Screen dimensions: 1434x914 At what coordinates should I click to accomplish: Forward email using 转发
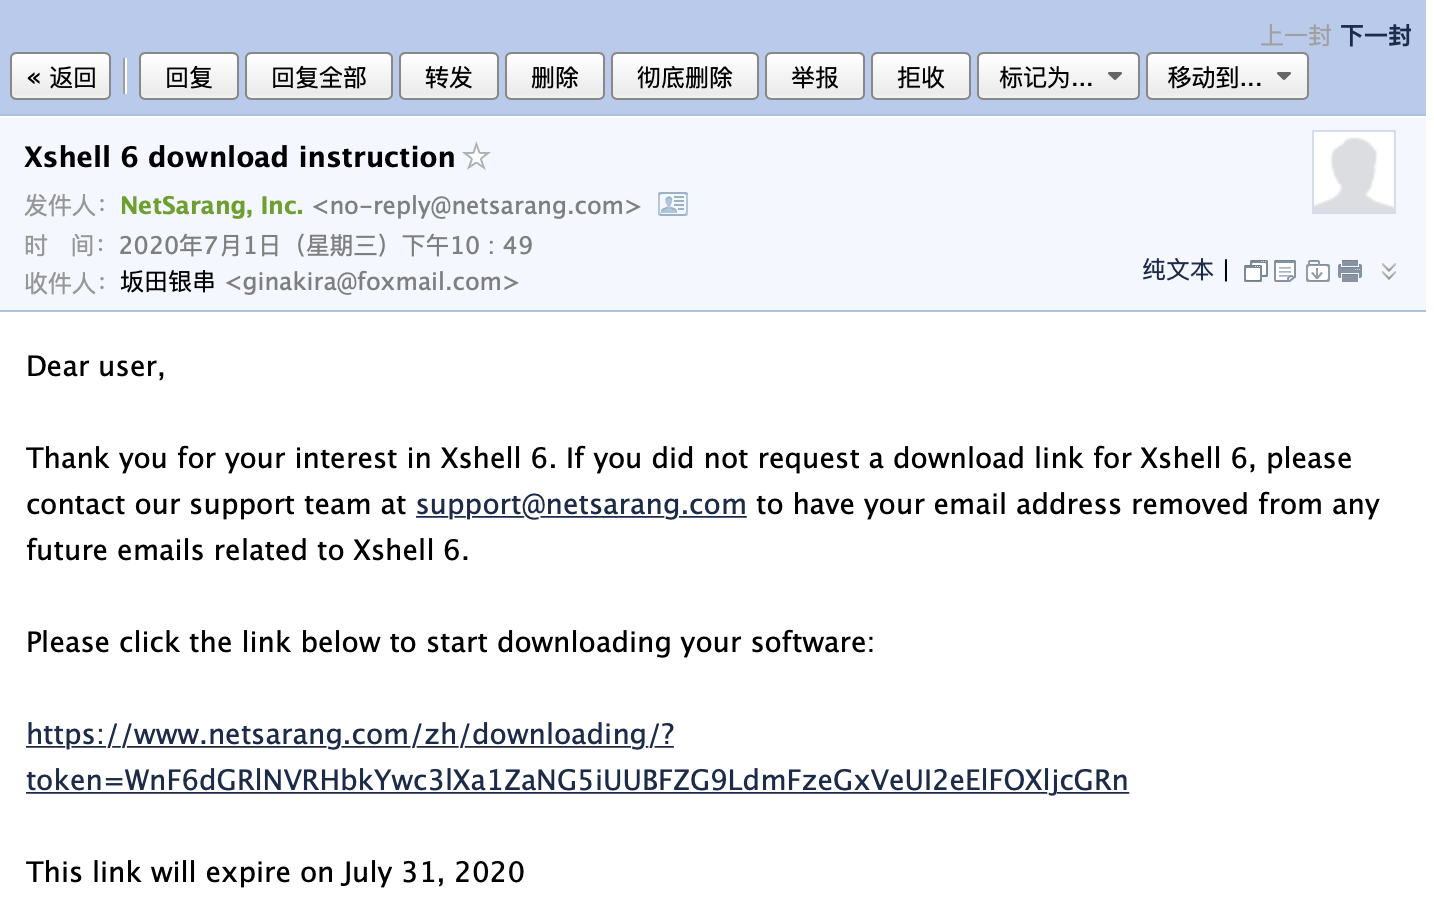(x=449, y=77)
